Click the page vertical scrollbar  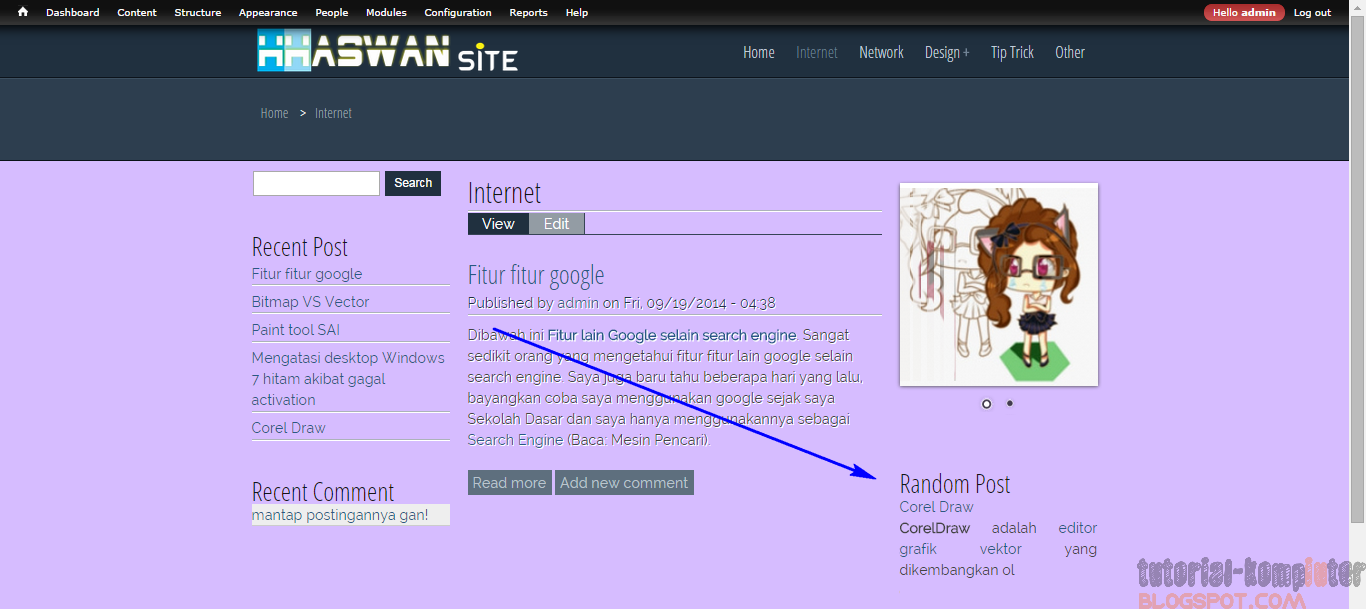coord(1358,270)
